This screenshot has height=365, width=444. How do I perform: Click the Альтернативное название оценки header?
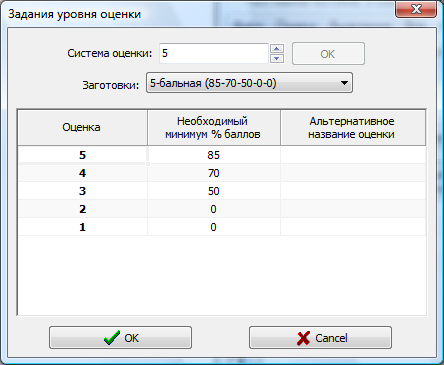click(x=353, y=127)
